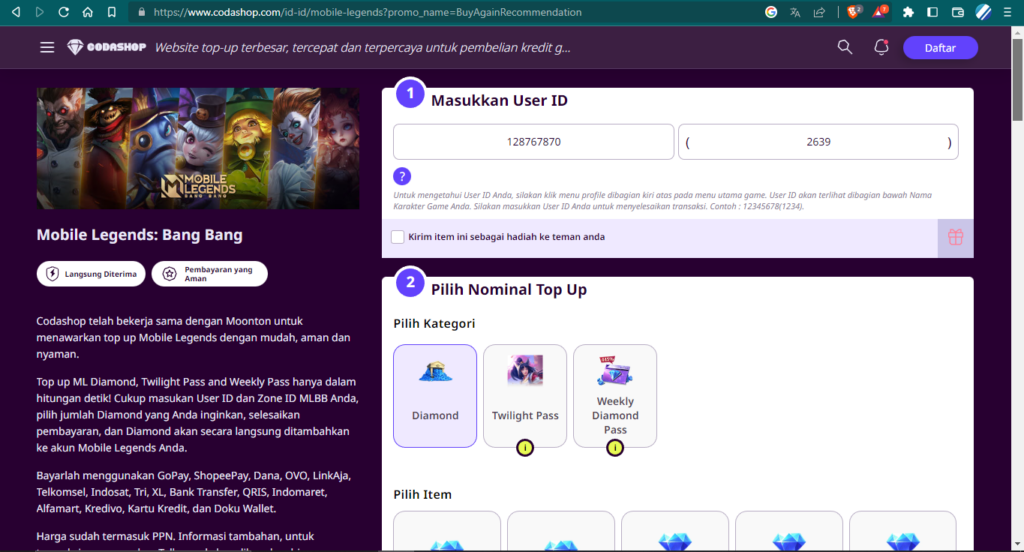
Task: Click the blue striped profile icon
Action: pos(983,12)
